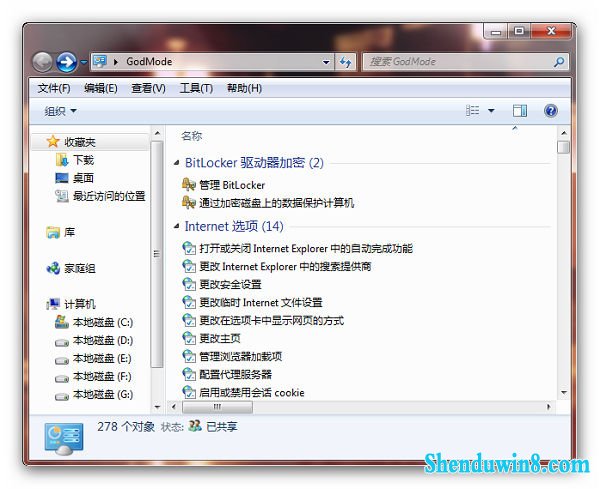The height and width of the screenshot is (489, 600).
Task: Open 最近访问的位置
Action: click(x=109, y=196)
